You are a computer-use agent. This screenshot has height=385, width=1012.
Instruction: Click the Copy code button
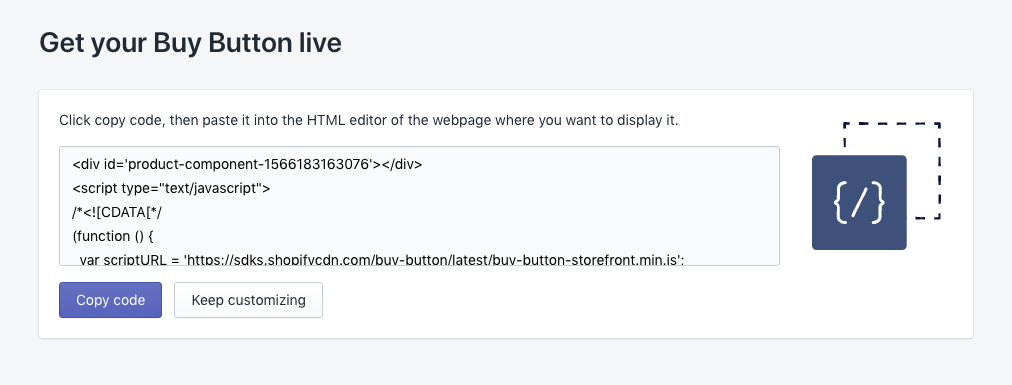(x=110, y=300)
